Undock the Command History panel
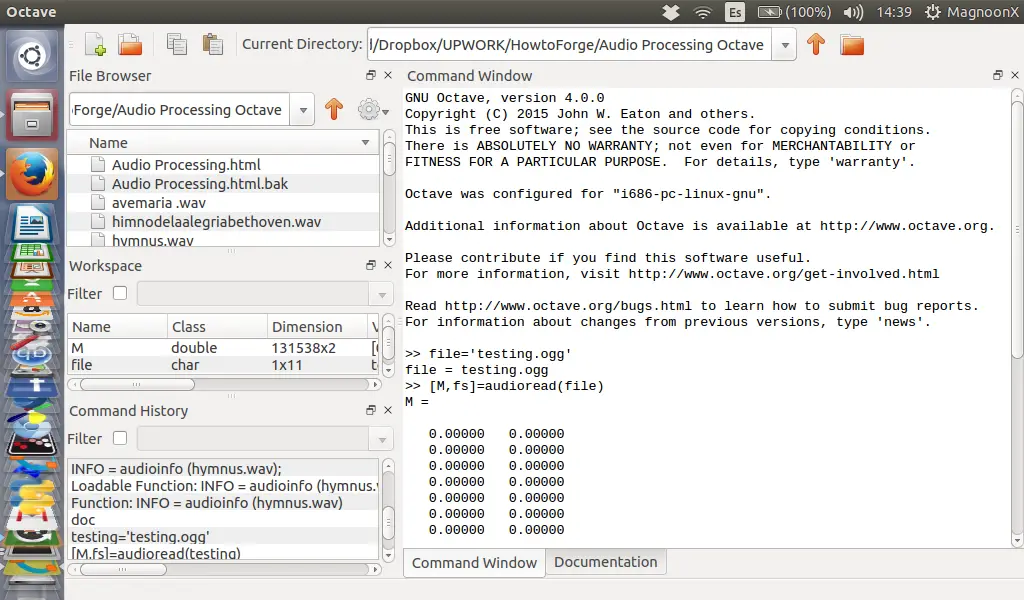The height and width of the screenshot is (600, 1024). pyautogui.click(x=371, y=409)
